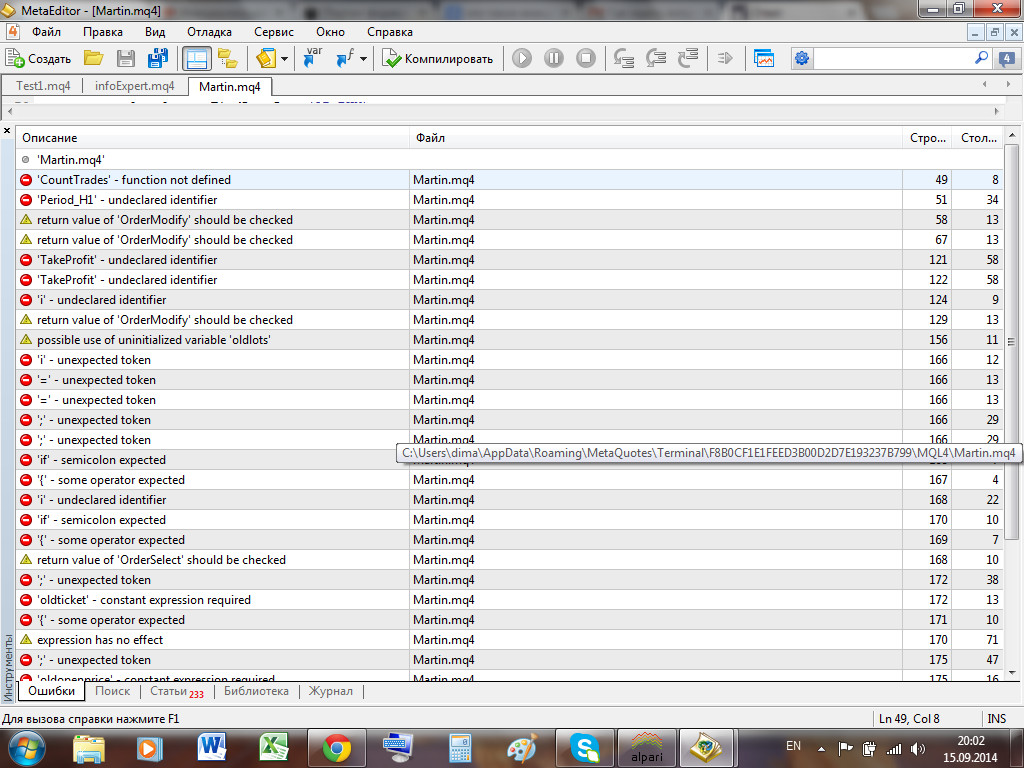Open file with the folder icon
The image size is (1024, 768).
point(93,59)
